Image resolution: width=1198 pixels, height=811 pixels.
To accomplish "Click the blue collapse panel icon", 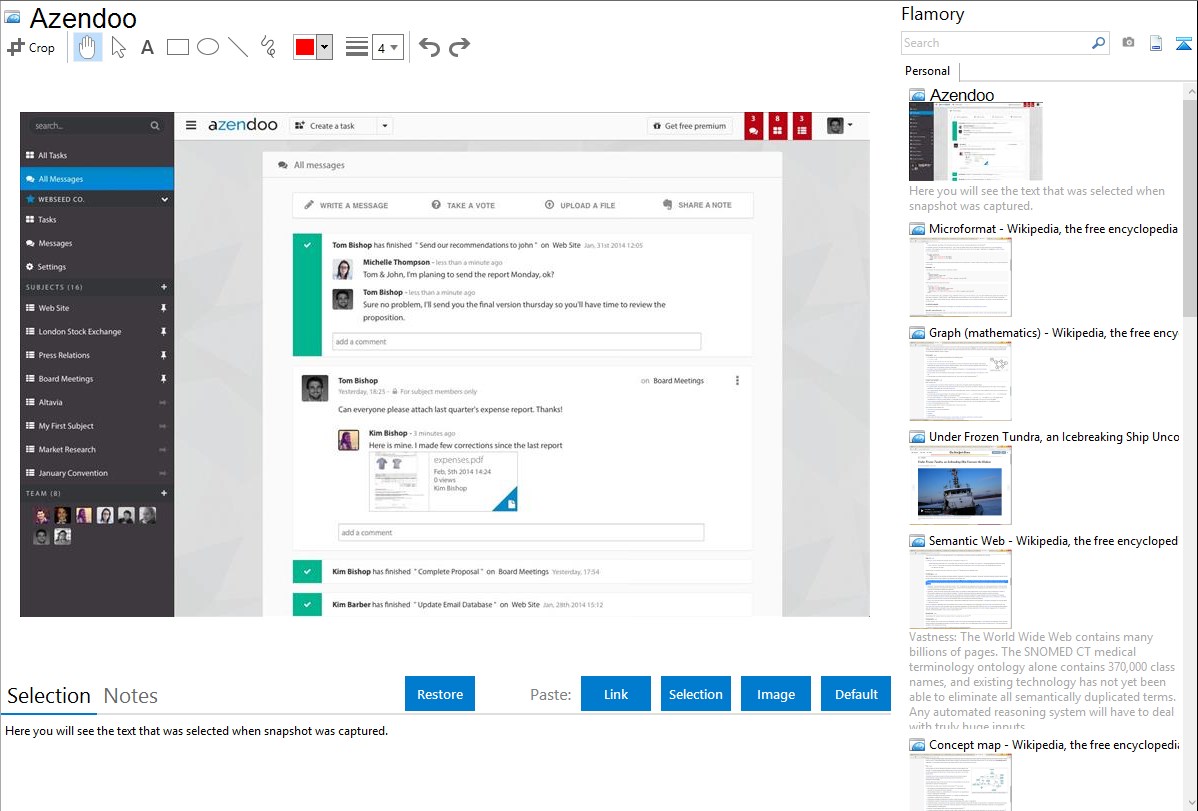I will pos(1183,43).
